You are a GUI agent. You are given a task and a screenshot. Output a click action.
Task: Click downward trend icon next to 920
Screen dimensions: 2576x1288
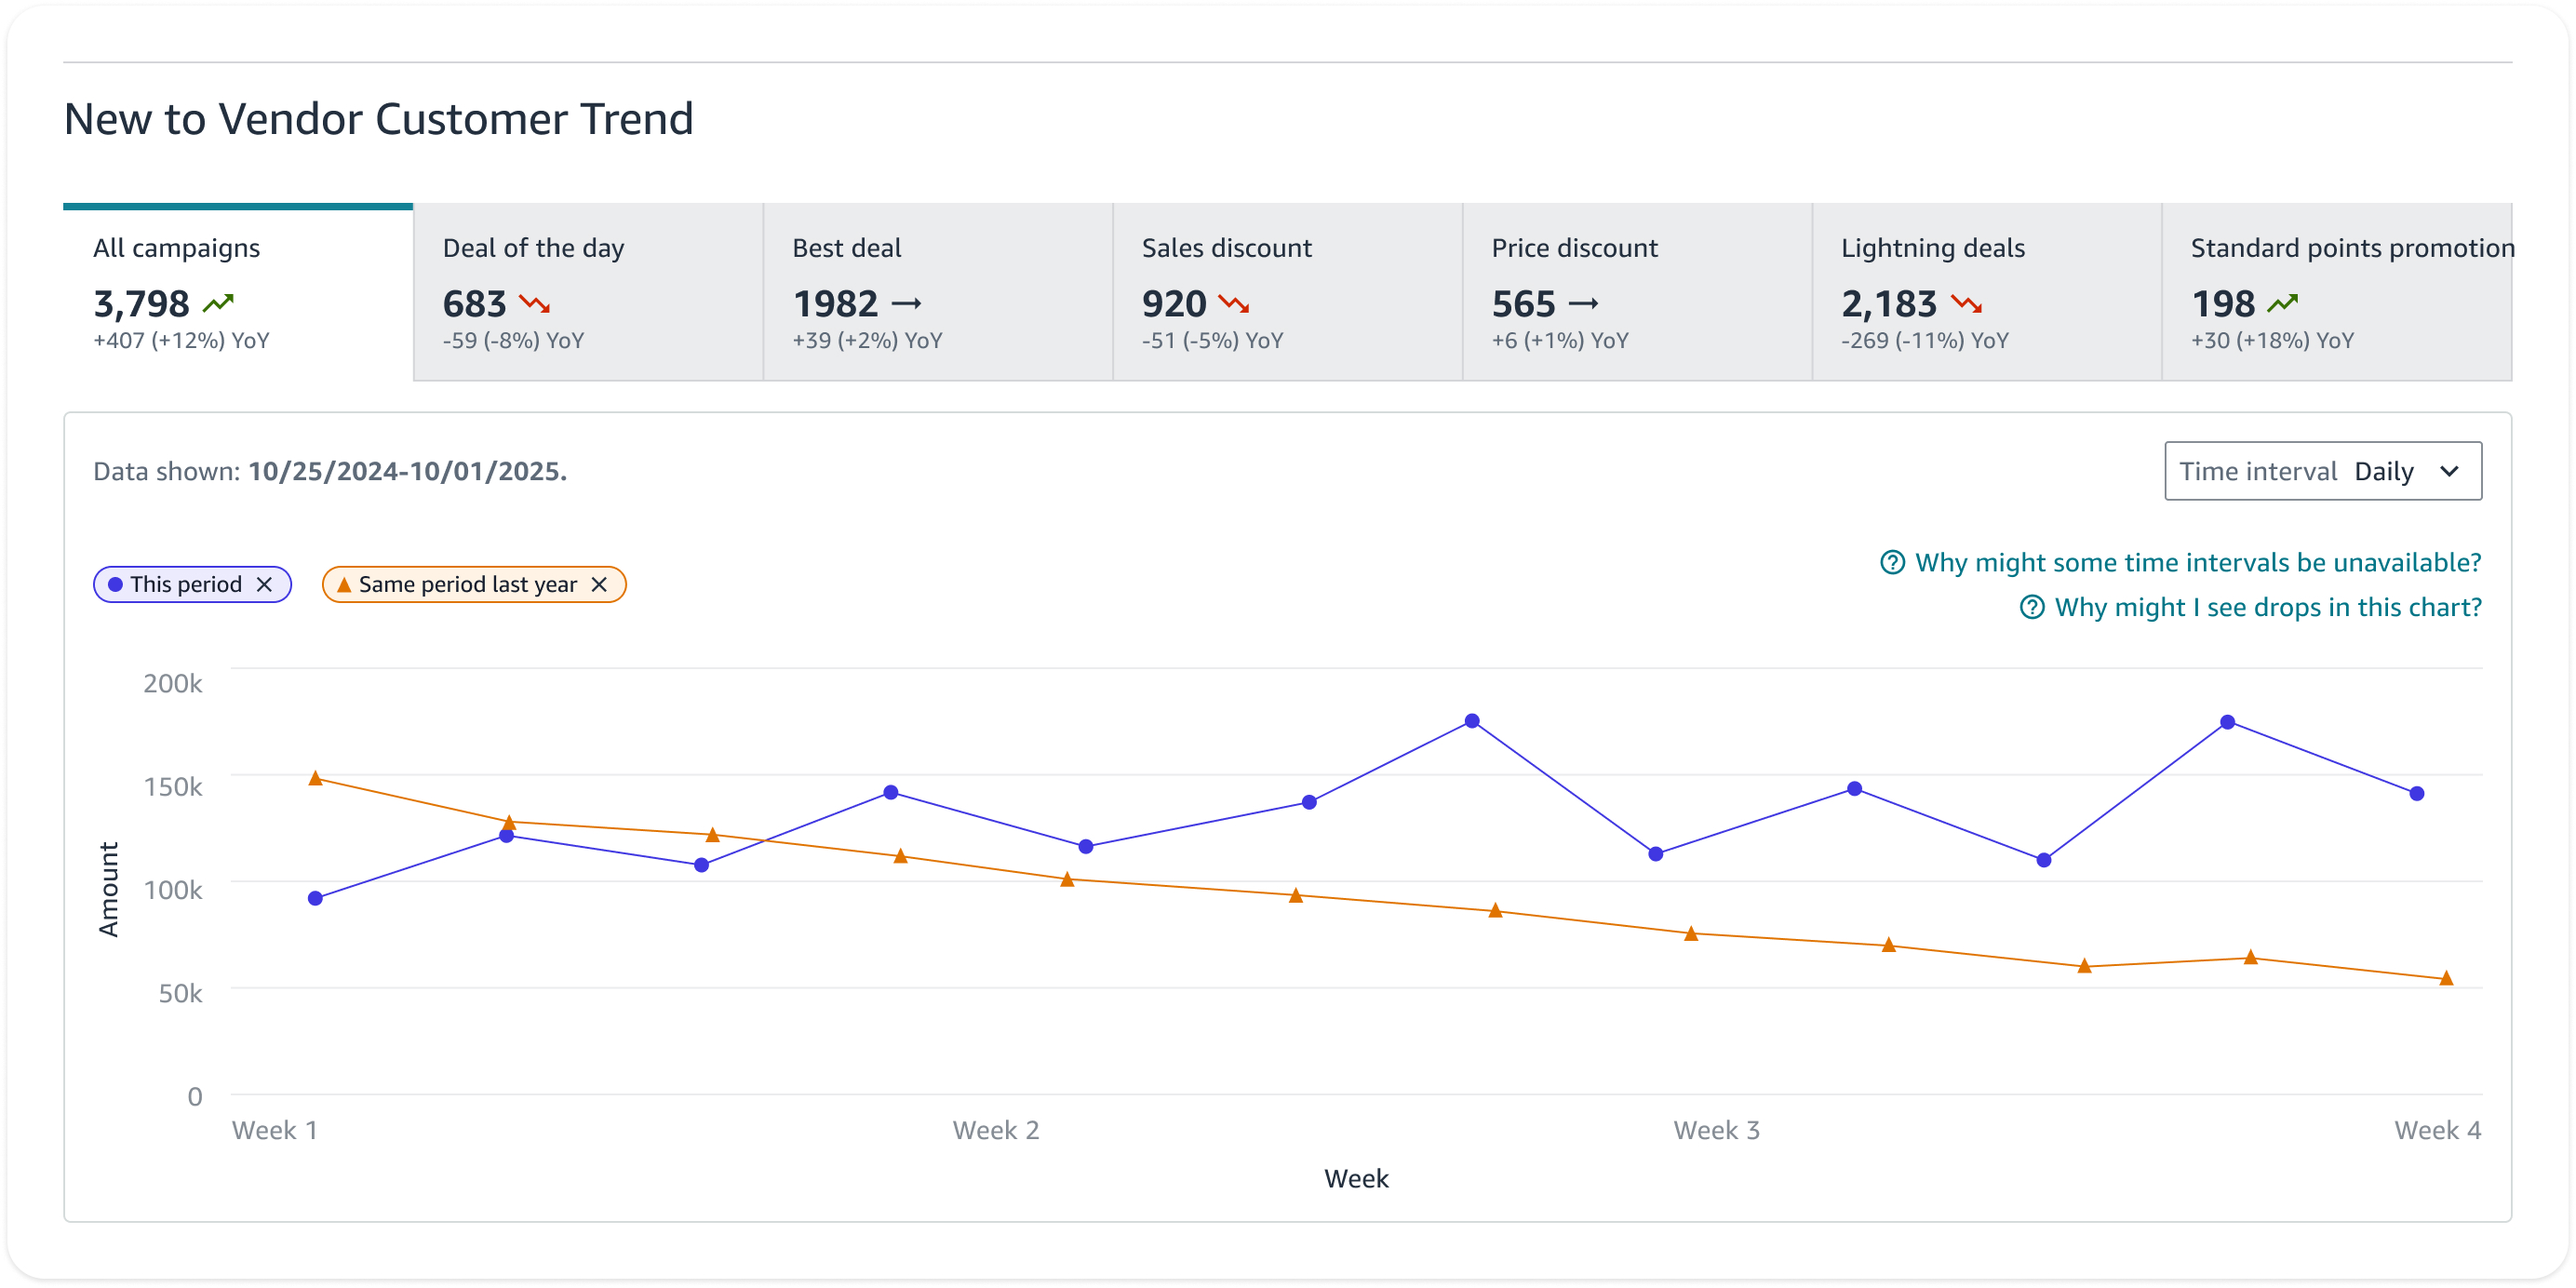pos(1234,303)
